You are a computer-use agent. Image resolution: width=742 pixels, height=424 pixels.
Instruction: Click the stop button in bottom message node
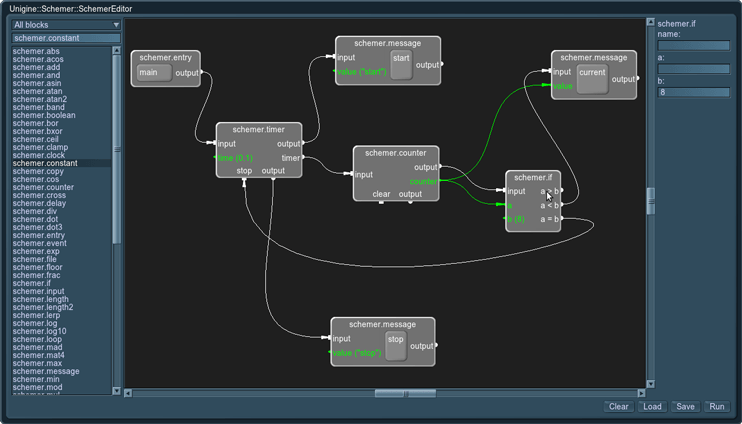tap(396, 340)
